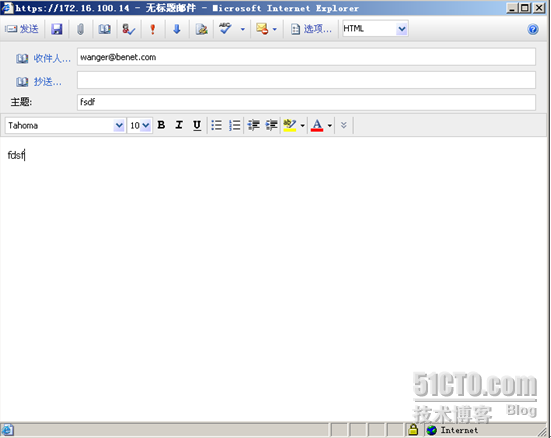This screenshot has width=551, height=438.
Task: Insert signature icon in toolbar
Action: (x=201, y=29)
